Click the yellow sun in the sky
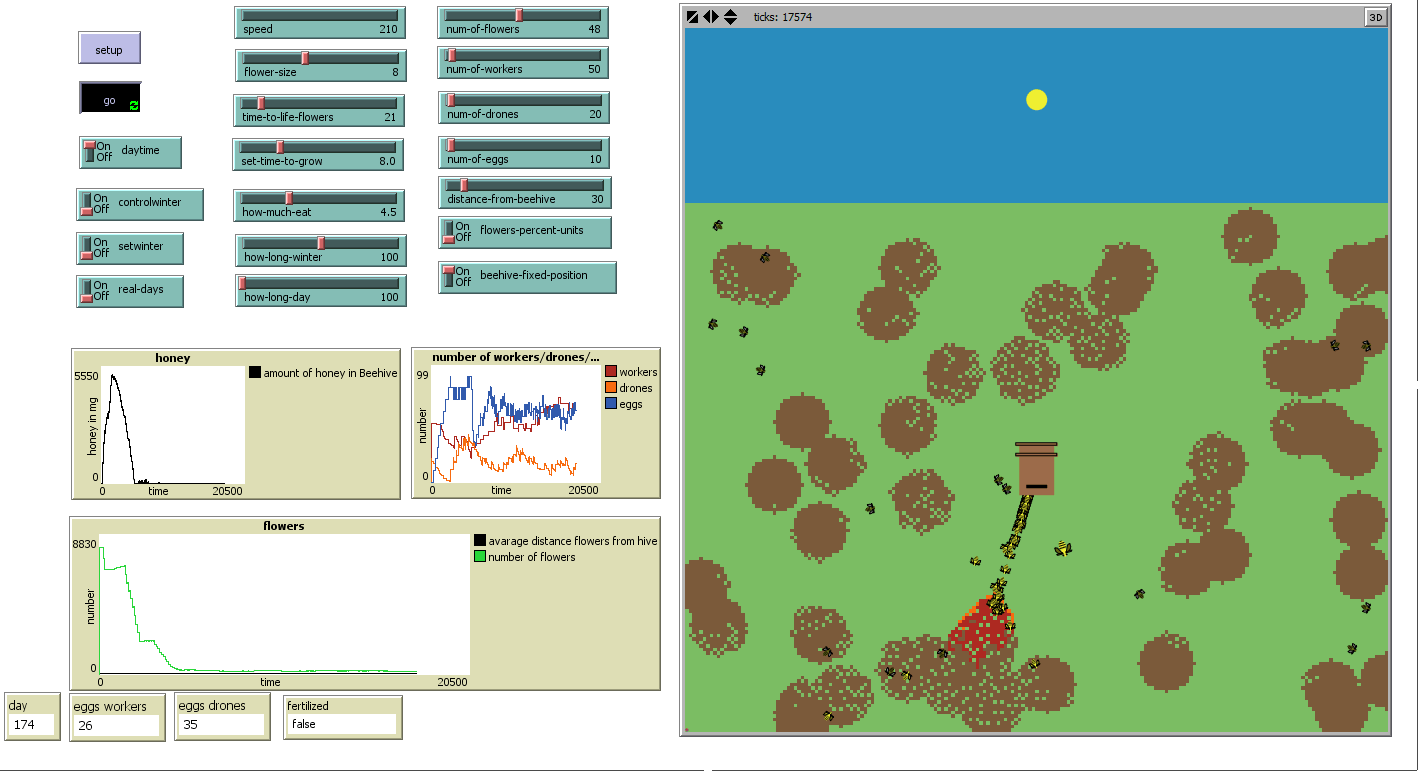1418x771 pixels. point(1036,99)
